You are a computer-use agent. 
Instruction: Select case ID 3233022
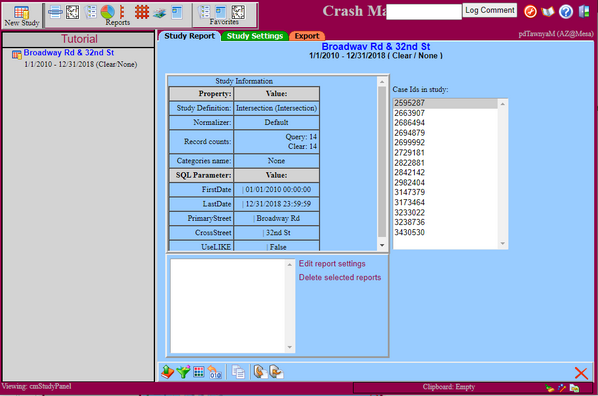(x=445, y=212)
